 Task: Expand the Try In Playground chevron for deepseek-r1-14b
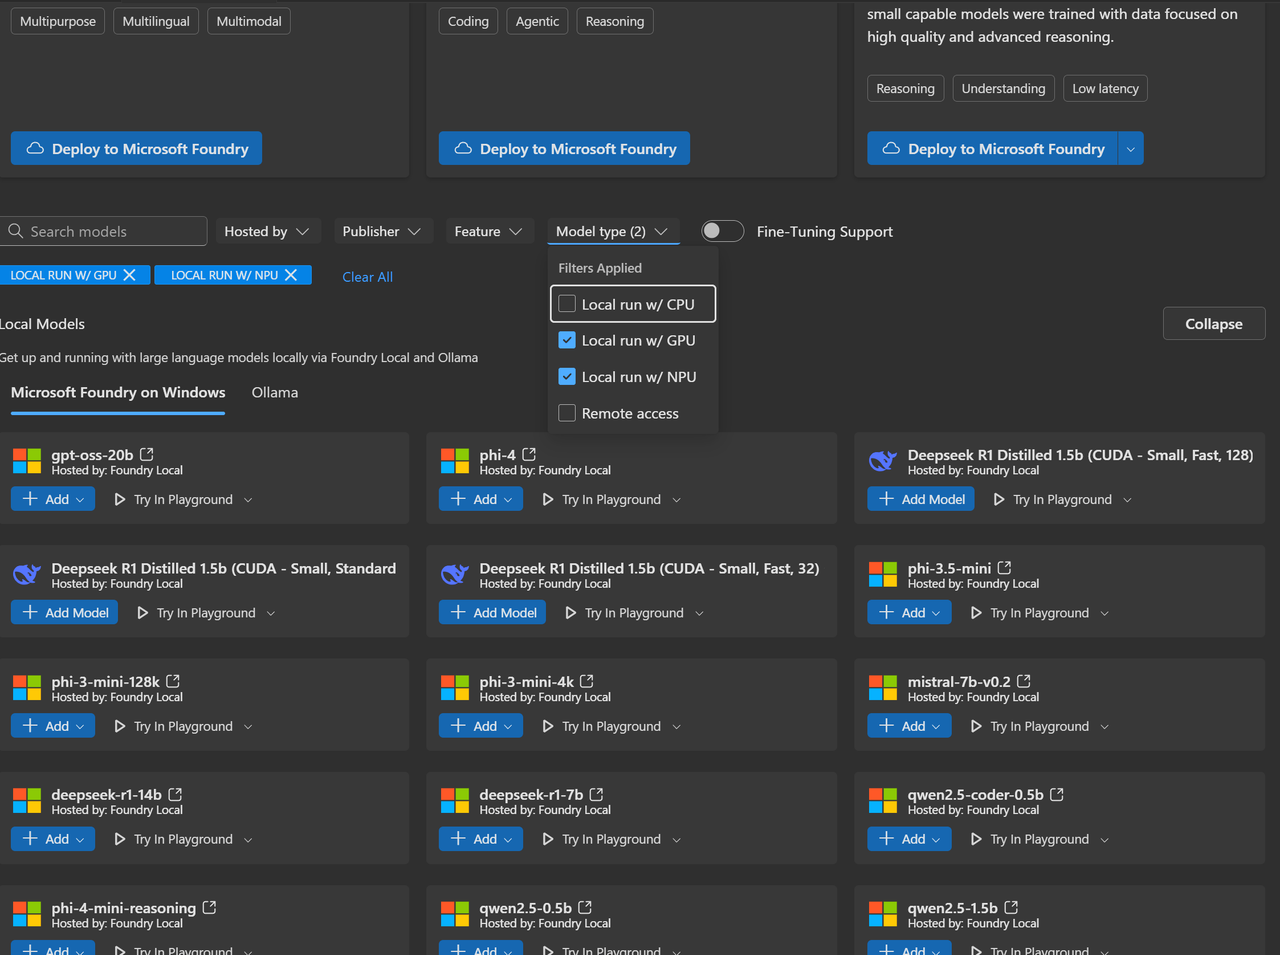tap(249, 839)
